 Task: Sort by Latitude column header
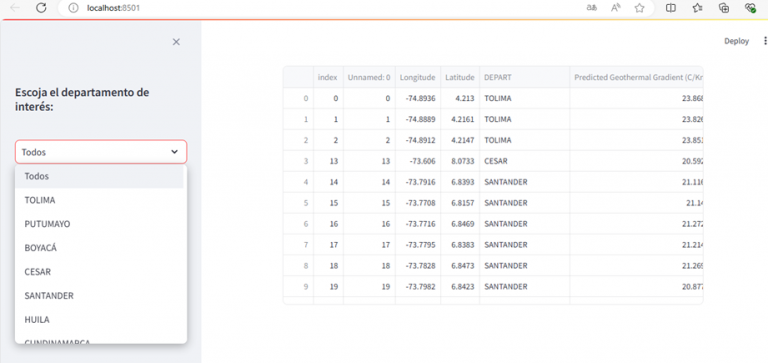click(x=460, y=77)
